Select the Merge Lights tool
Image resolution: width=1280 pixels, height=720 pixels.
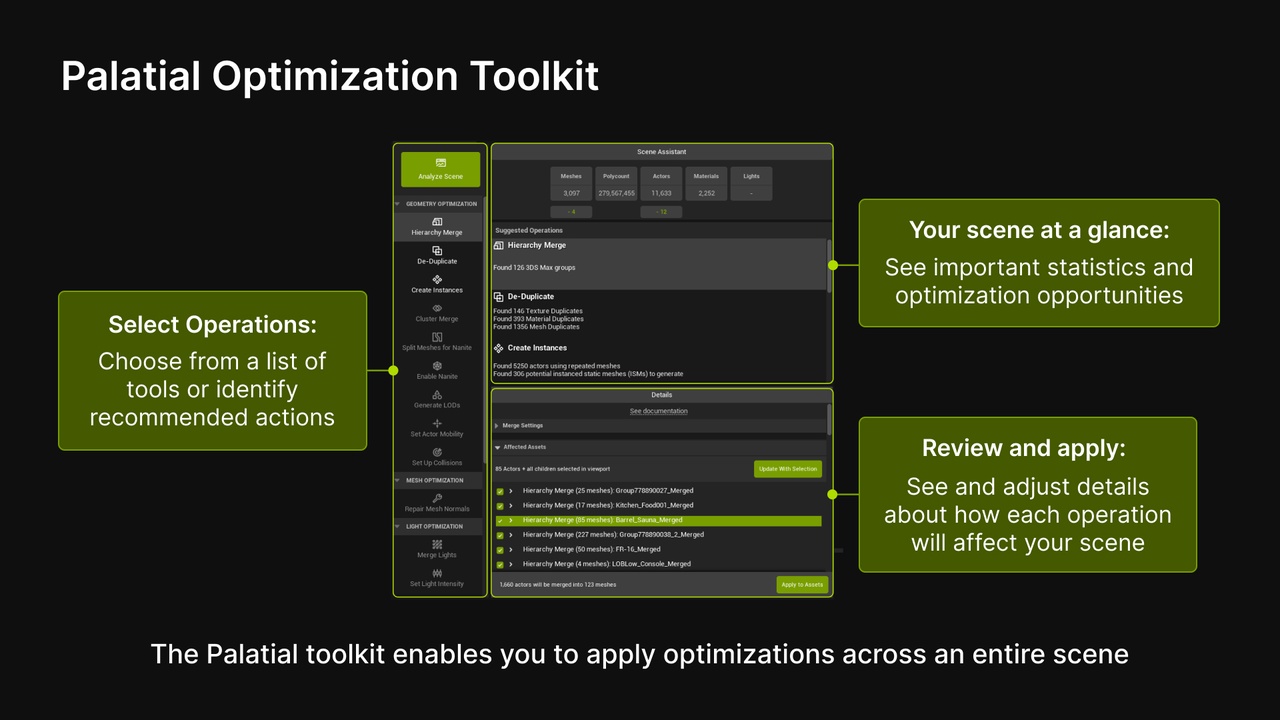click(437, 549)
